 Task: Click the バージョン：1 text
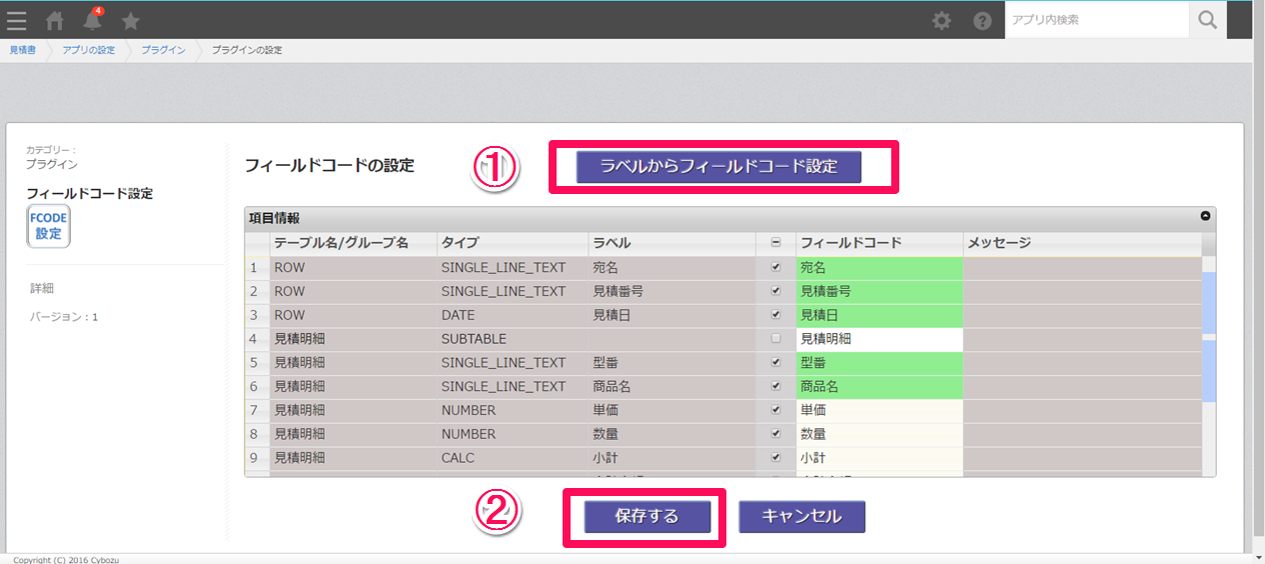tap(64, 317)
